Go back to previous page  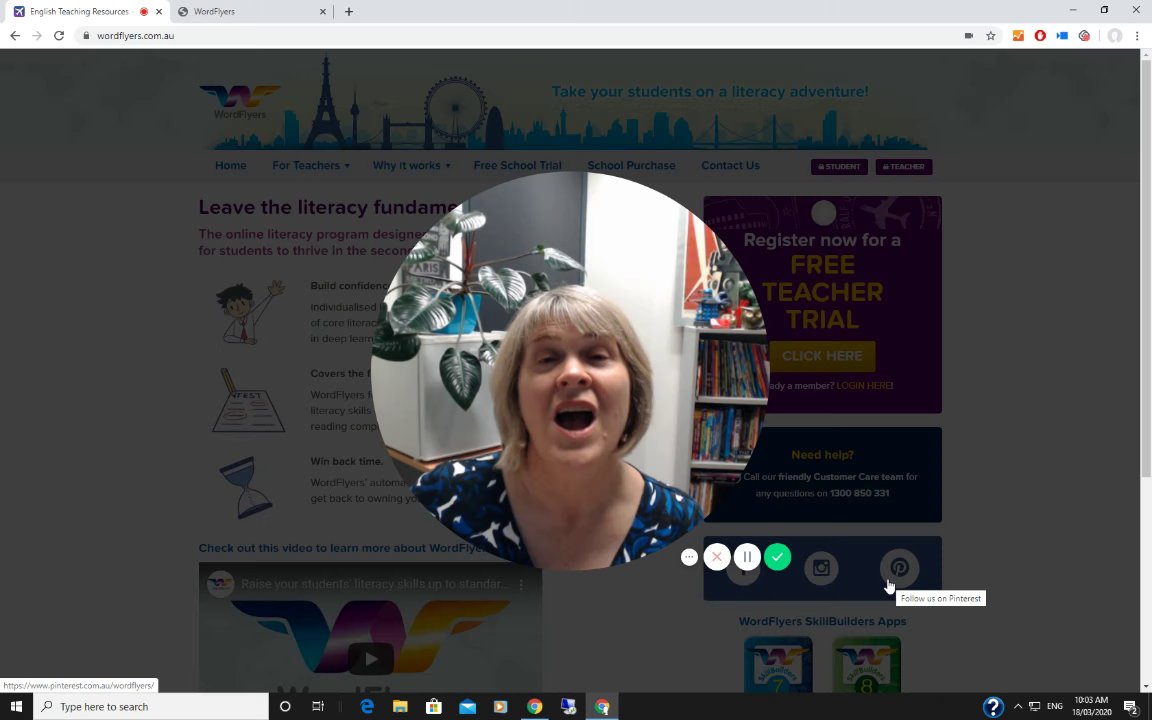15,35
